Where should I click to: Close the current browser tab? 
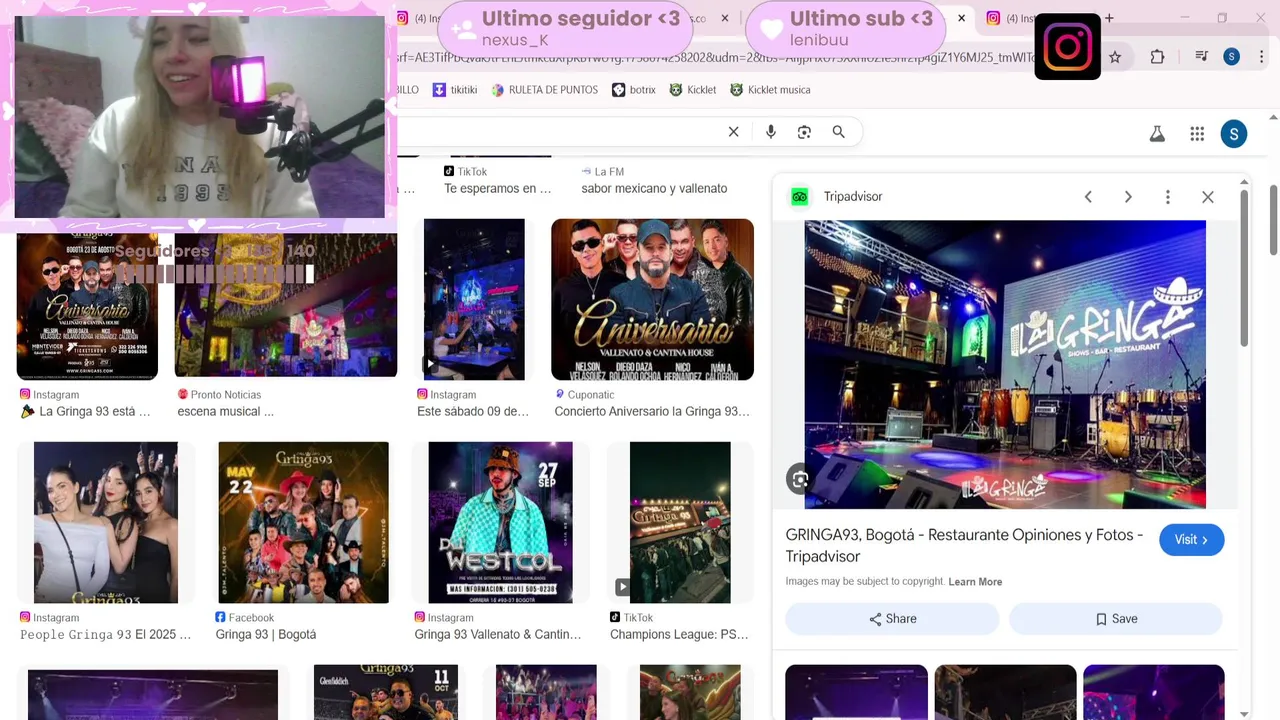tap(961, 18)
